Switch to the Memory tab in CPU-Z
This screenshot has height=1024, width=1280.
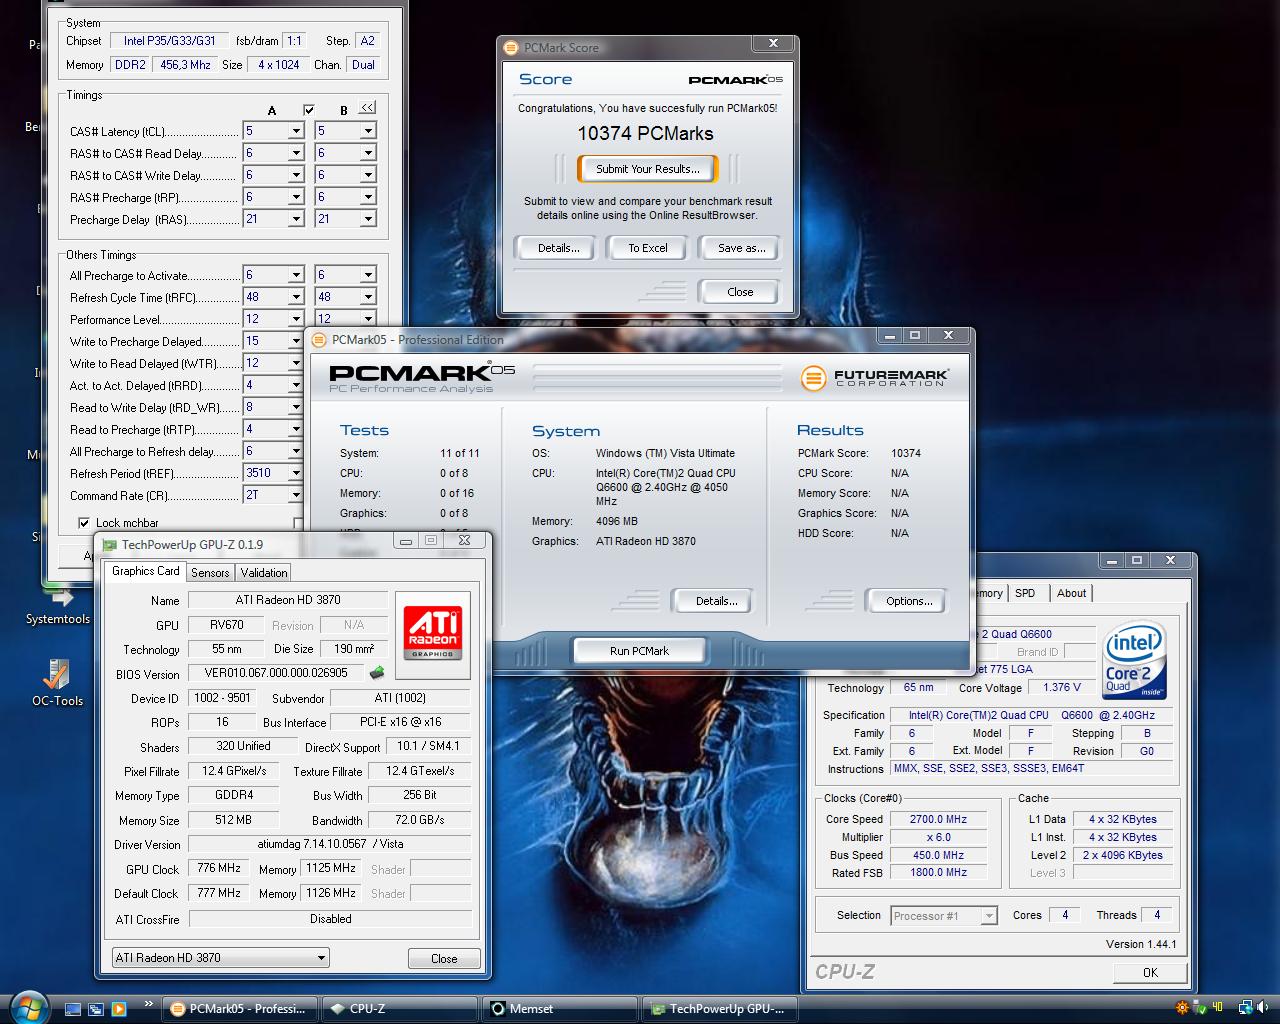(988, 593)
